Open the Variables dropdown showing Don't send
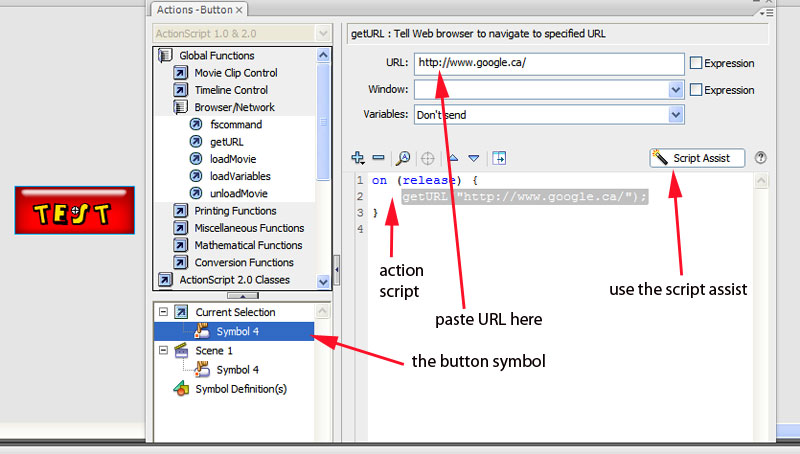The image size is (800, 454). (x=676, y=115)
